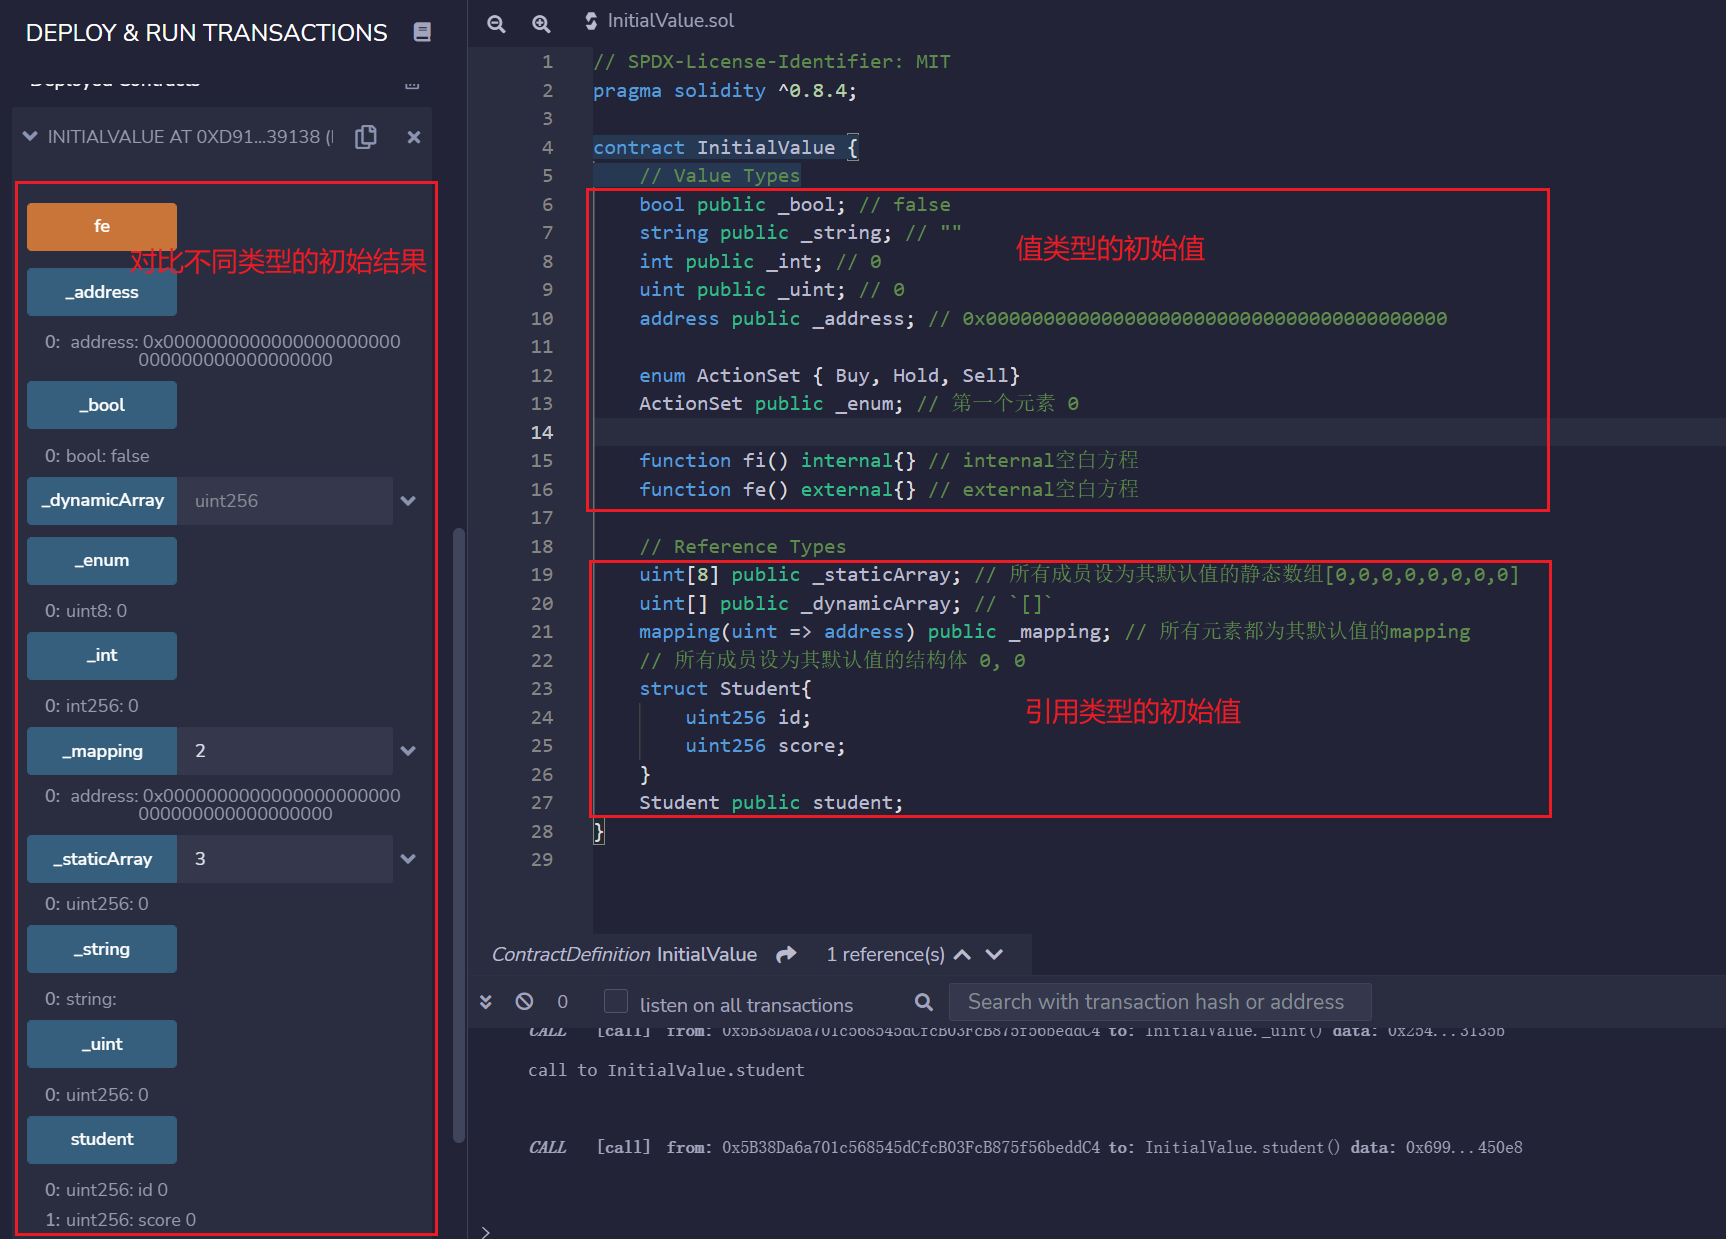Click the zoom in magnifier icon
The width and height of the screenshot is (1726, 1239).
click(x=541, y=23)
